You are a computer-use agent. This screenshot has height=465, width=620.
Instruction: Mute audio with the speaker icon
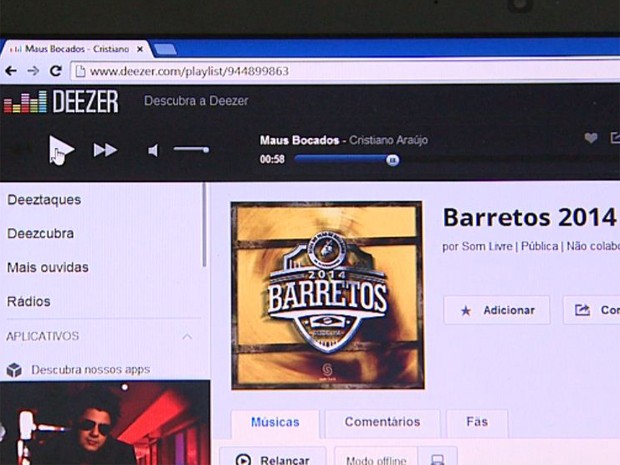point(153,151)
